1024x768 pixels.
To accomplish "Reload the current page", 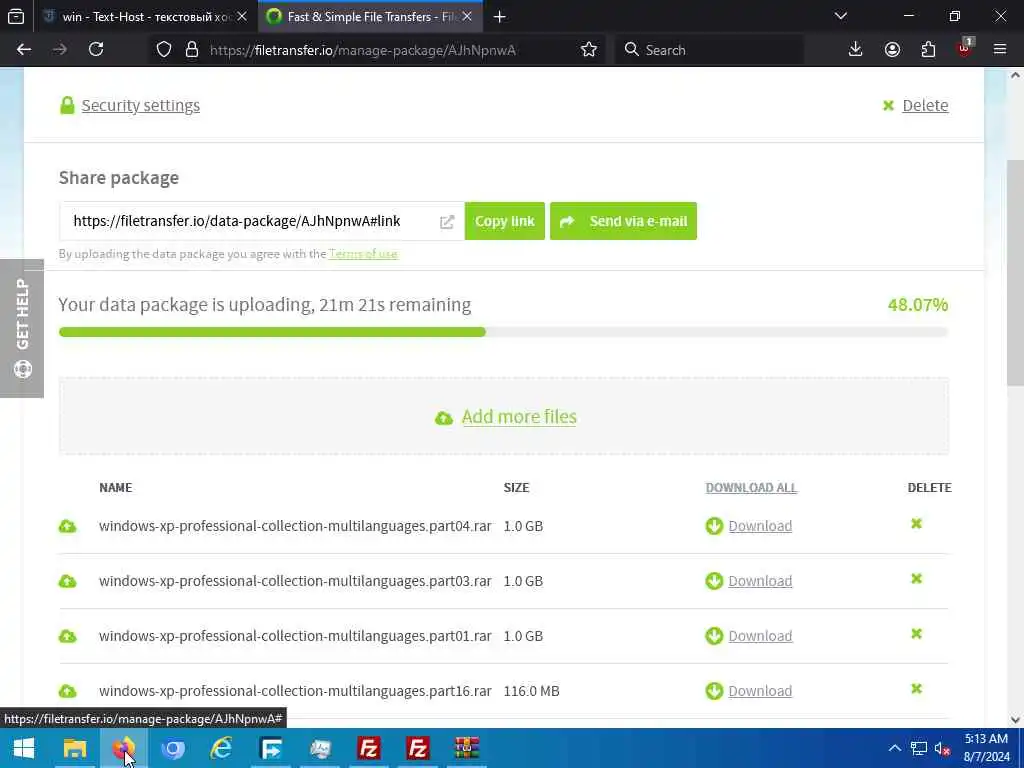I will (x=96, y=50).
